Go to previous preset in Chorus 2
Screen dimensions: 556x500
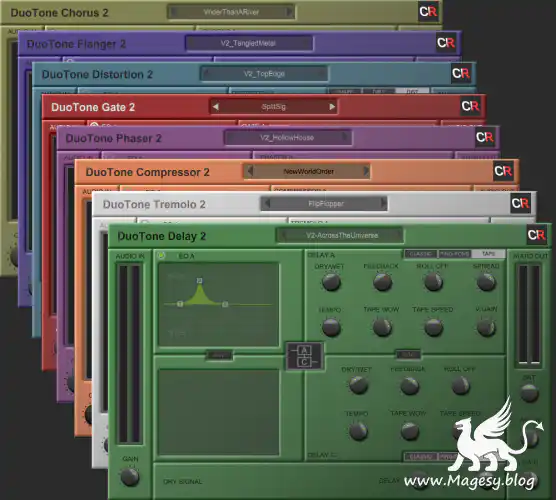click(173, 12)
